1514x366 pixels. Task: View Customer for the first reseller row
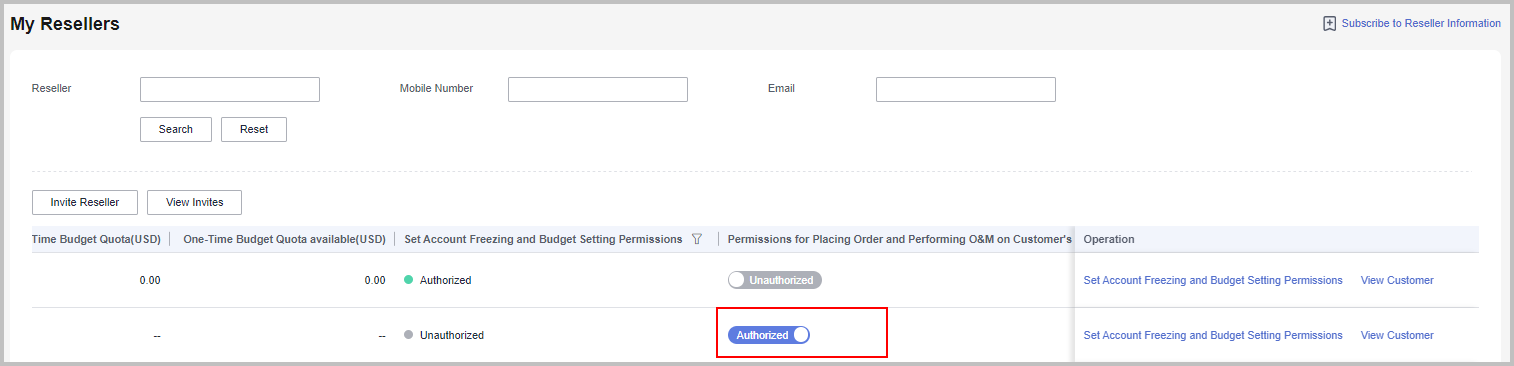[x=1397, y=280]
